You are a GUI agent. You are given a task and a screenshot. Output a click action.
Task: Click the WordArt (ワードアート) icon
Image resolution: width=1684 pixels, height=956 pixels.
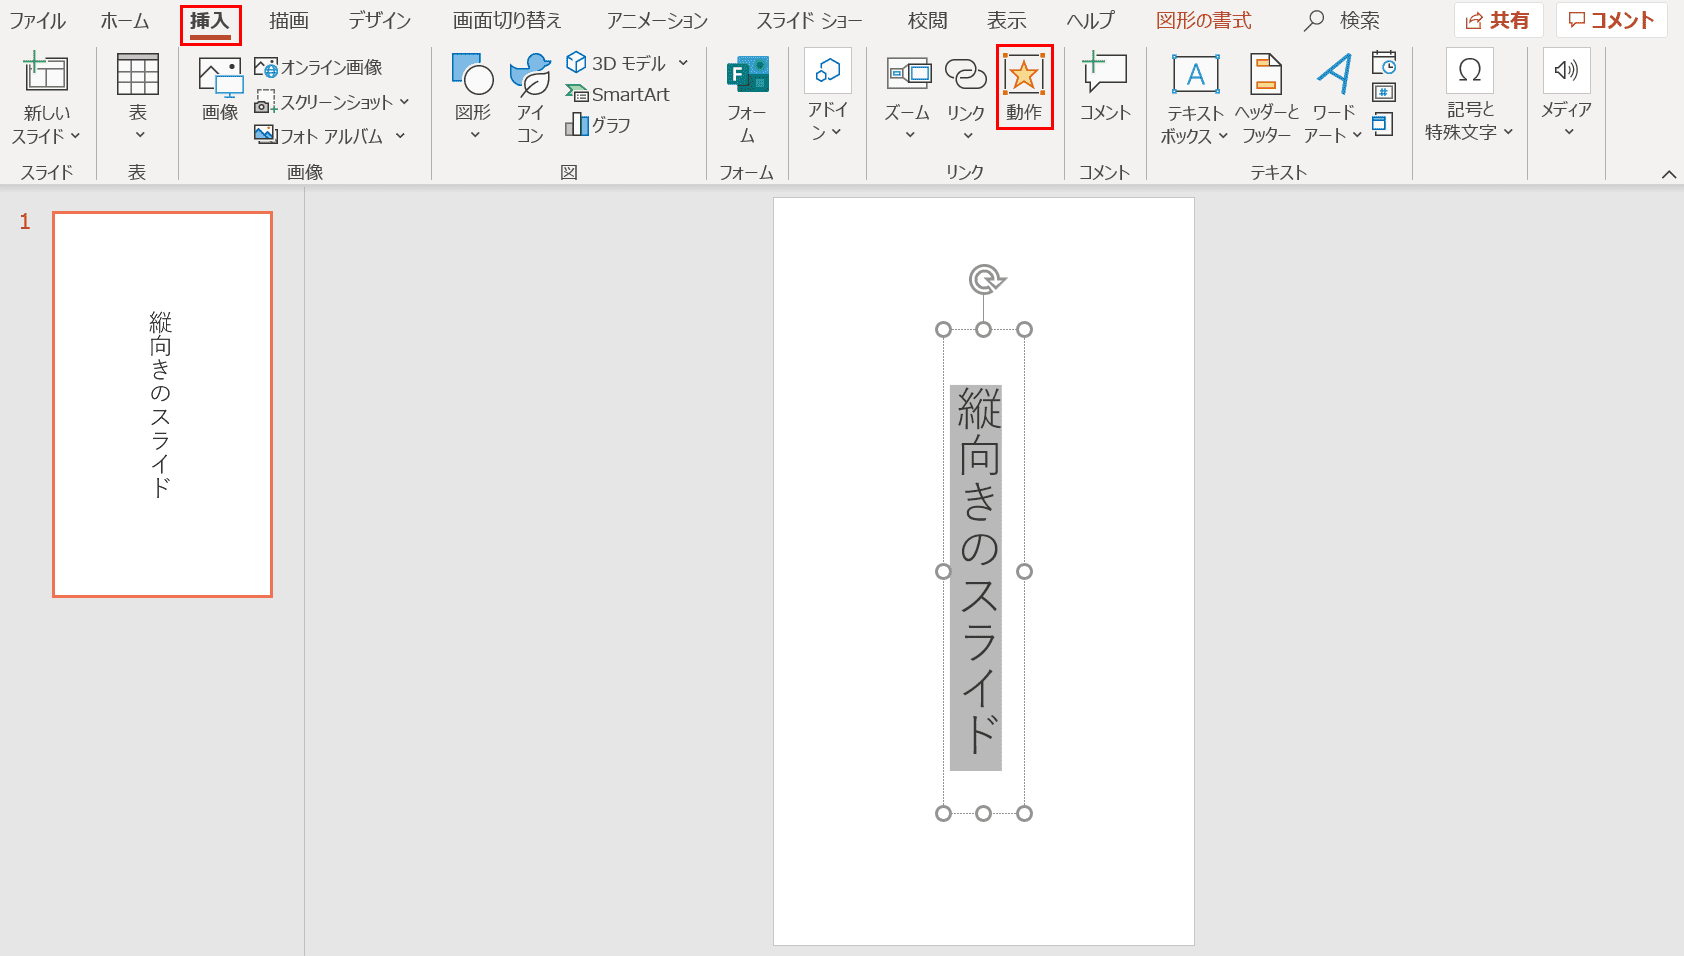click(x=1334, y=75)
